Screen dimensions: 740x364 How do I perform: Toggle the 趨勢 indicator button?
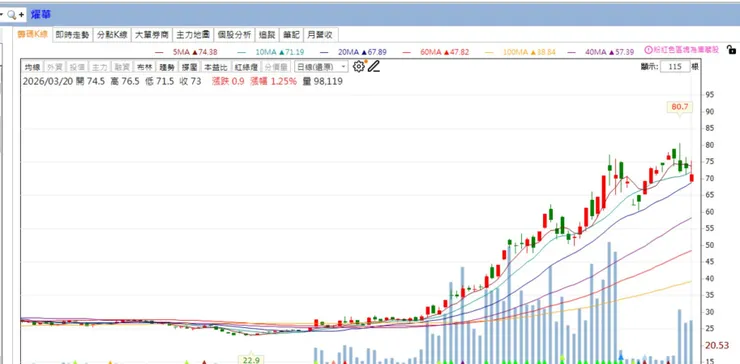pyautogui.click(x=167, y=67)
